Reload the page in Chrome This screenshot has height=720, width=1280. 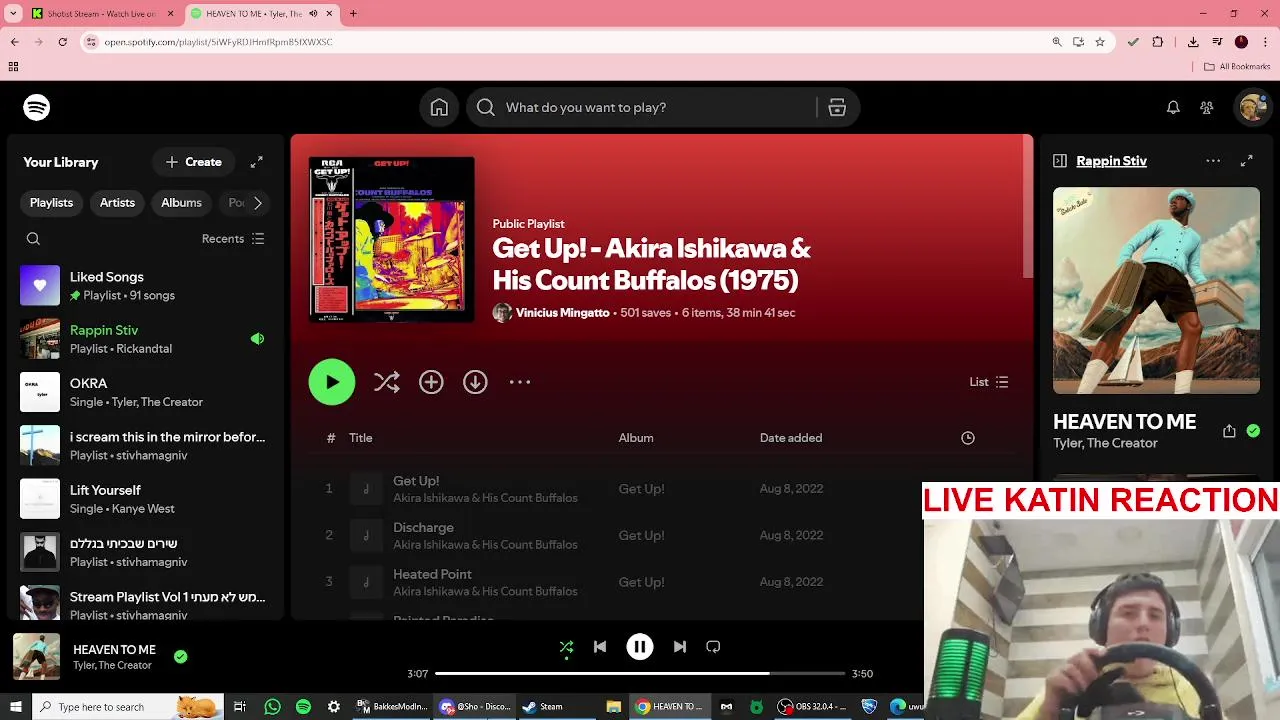pos(63,42)
